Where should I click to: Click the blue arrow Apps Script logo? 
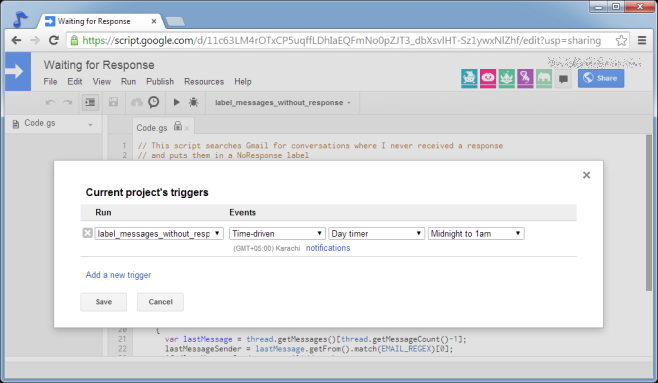pos(18,71)
